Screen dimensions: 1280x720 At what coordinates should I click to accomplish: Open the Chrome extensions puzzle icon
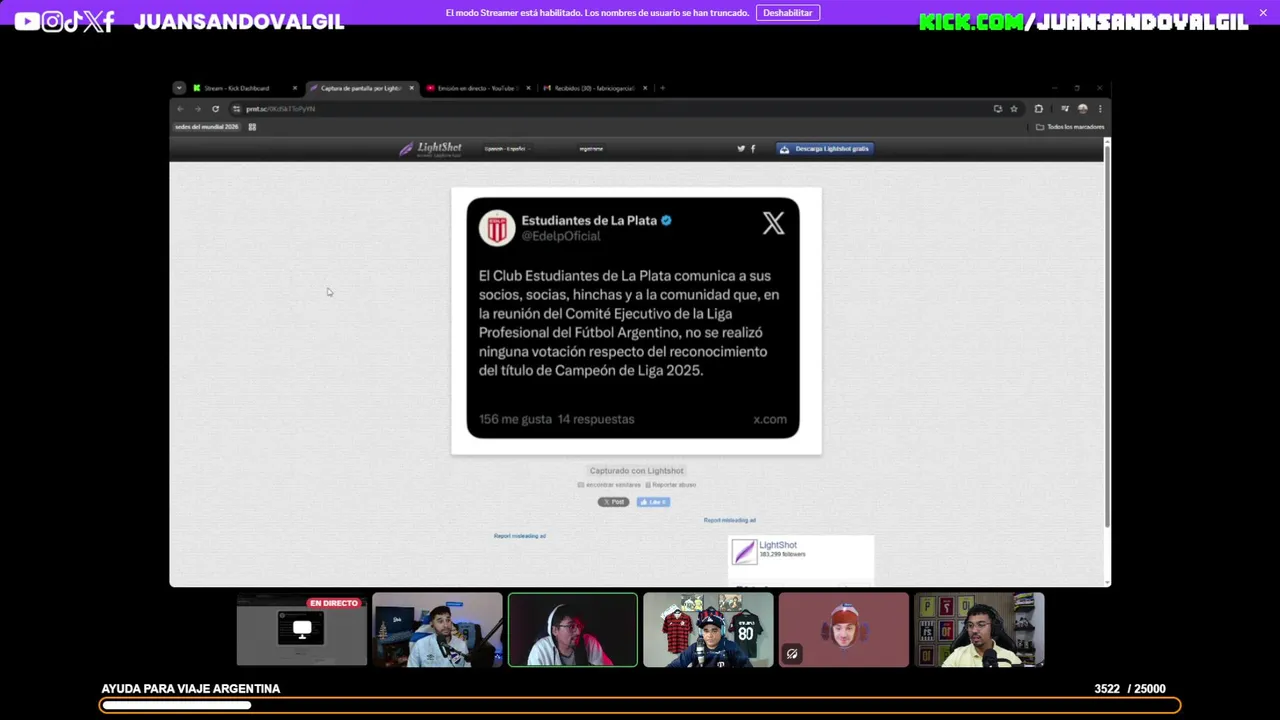point(1038,109)
